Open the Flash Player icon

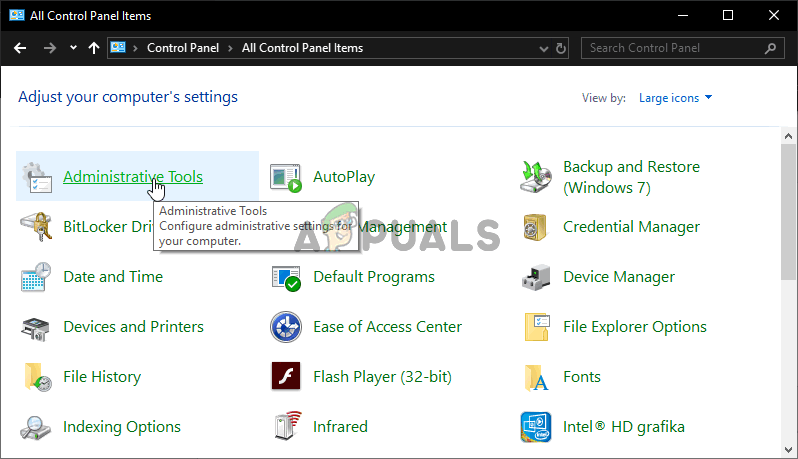click(287, 377)
